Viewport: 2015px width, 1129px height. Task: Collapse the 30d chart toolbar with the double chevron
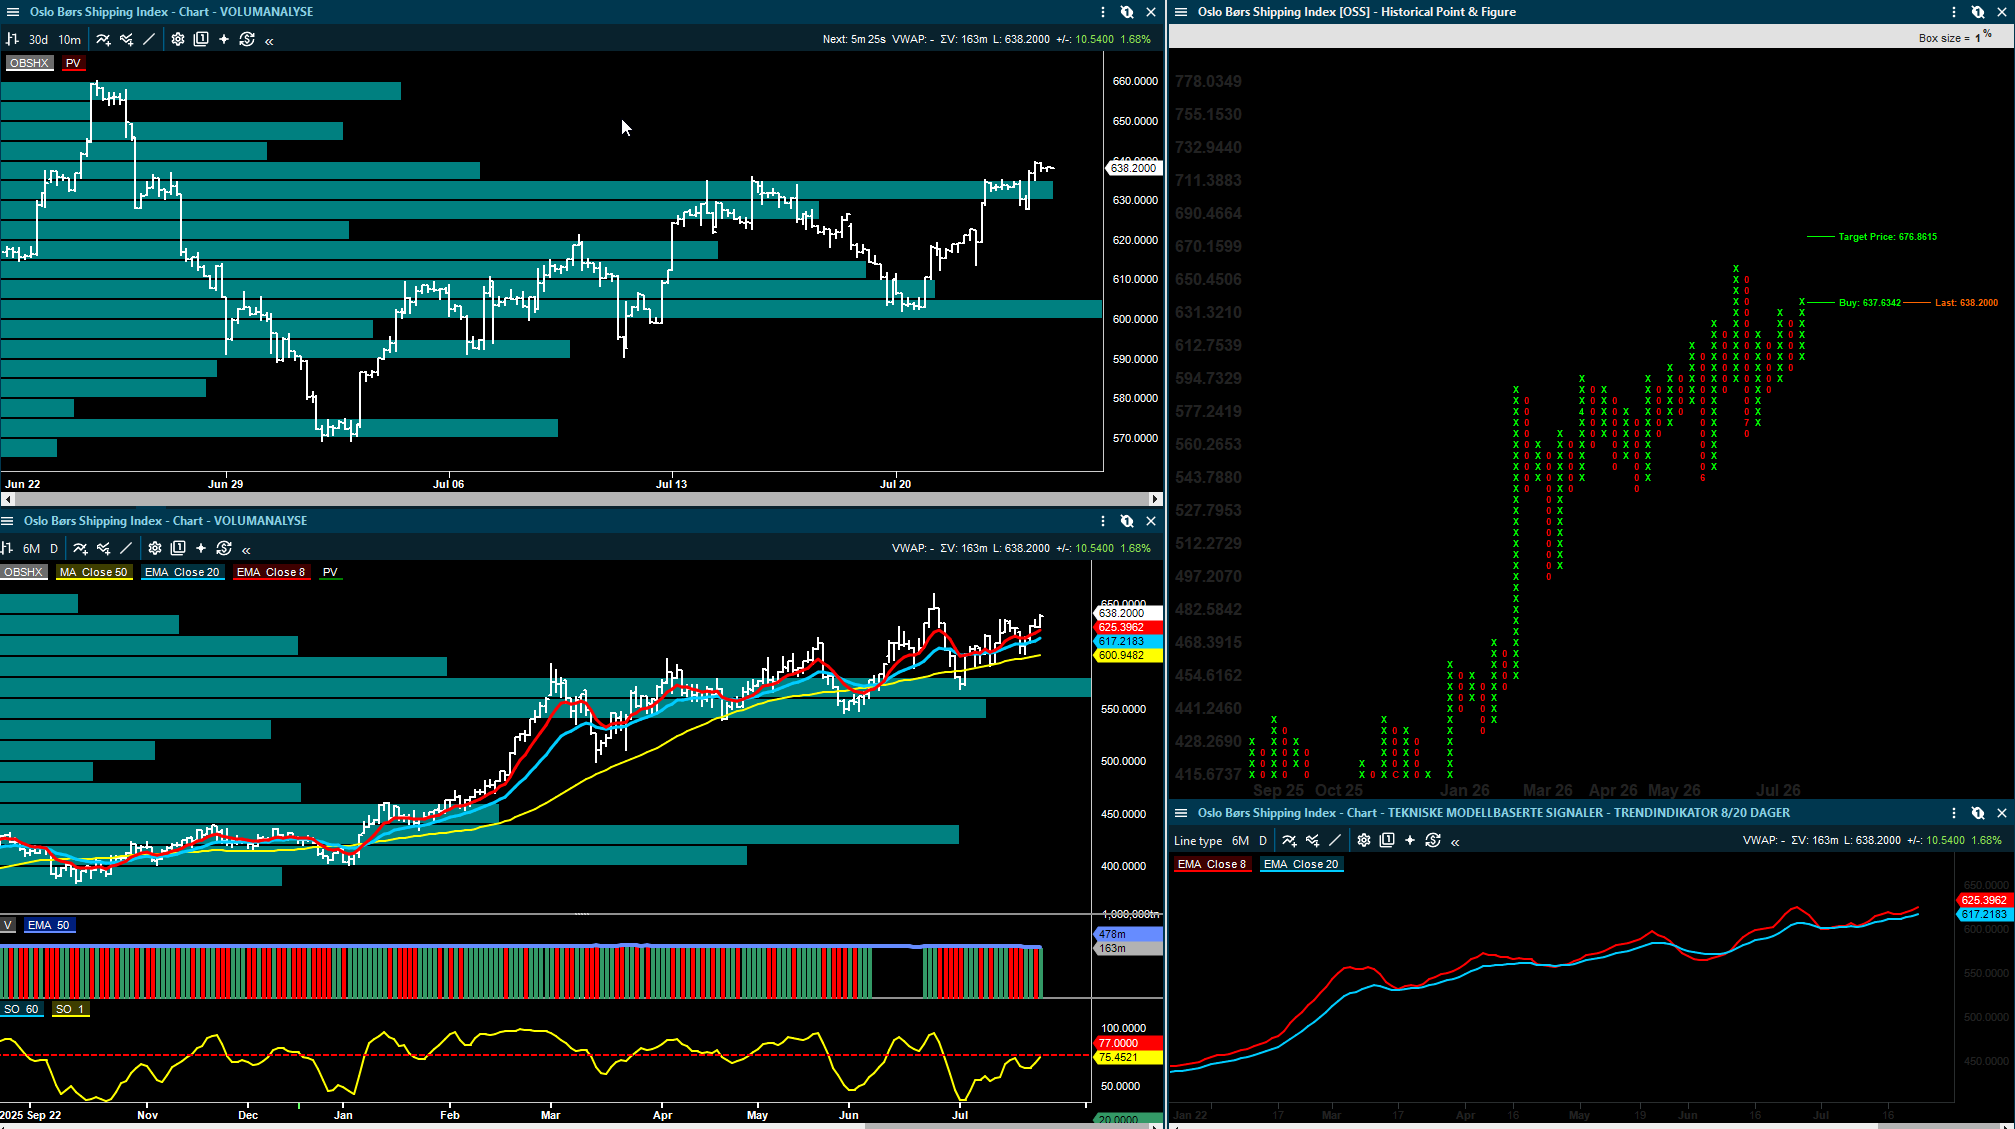tap(269, 40)
